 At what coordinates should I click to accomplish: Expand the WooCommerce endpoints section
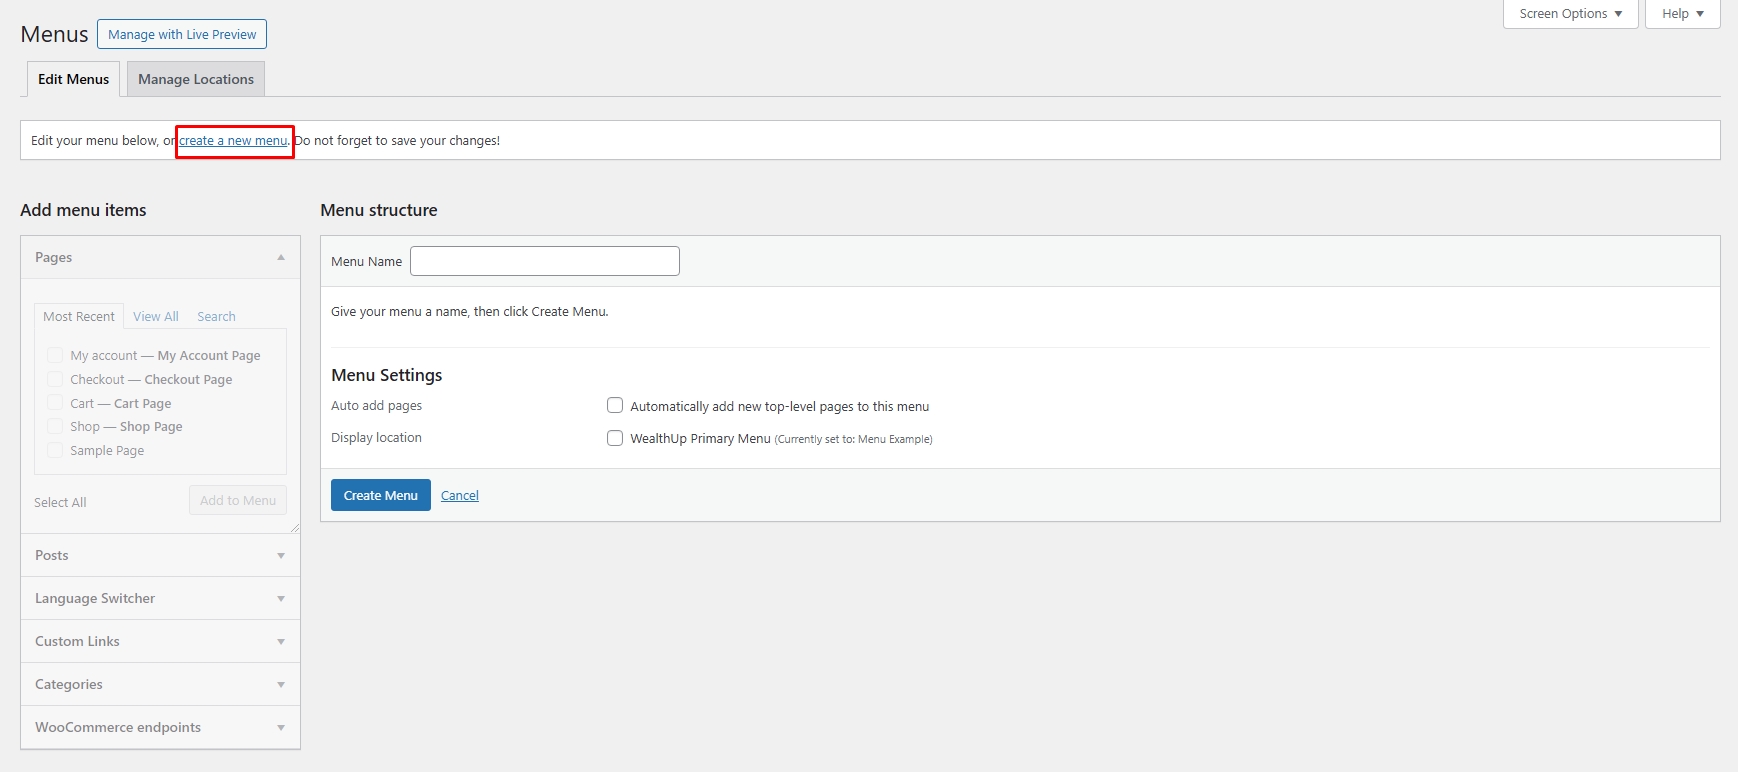(281, 728)
